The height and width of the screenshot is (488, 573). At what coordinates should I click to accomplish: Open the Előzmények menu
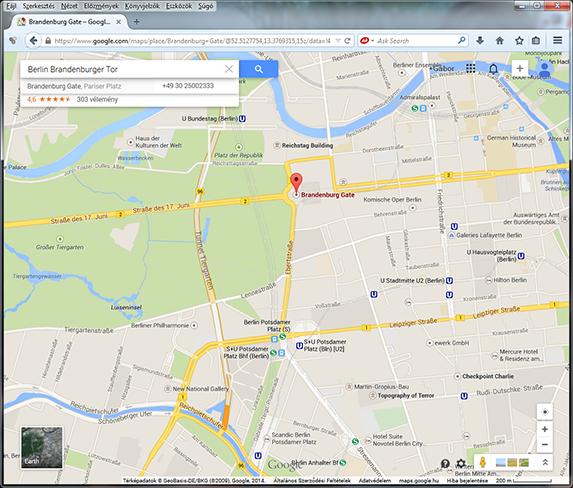point(101,6)
